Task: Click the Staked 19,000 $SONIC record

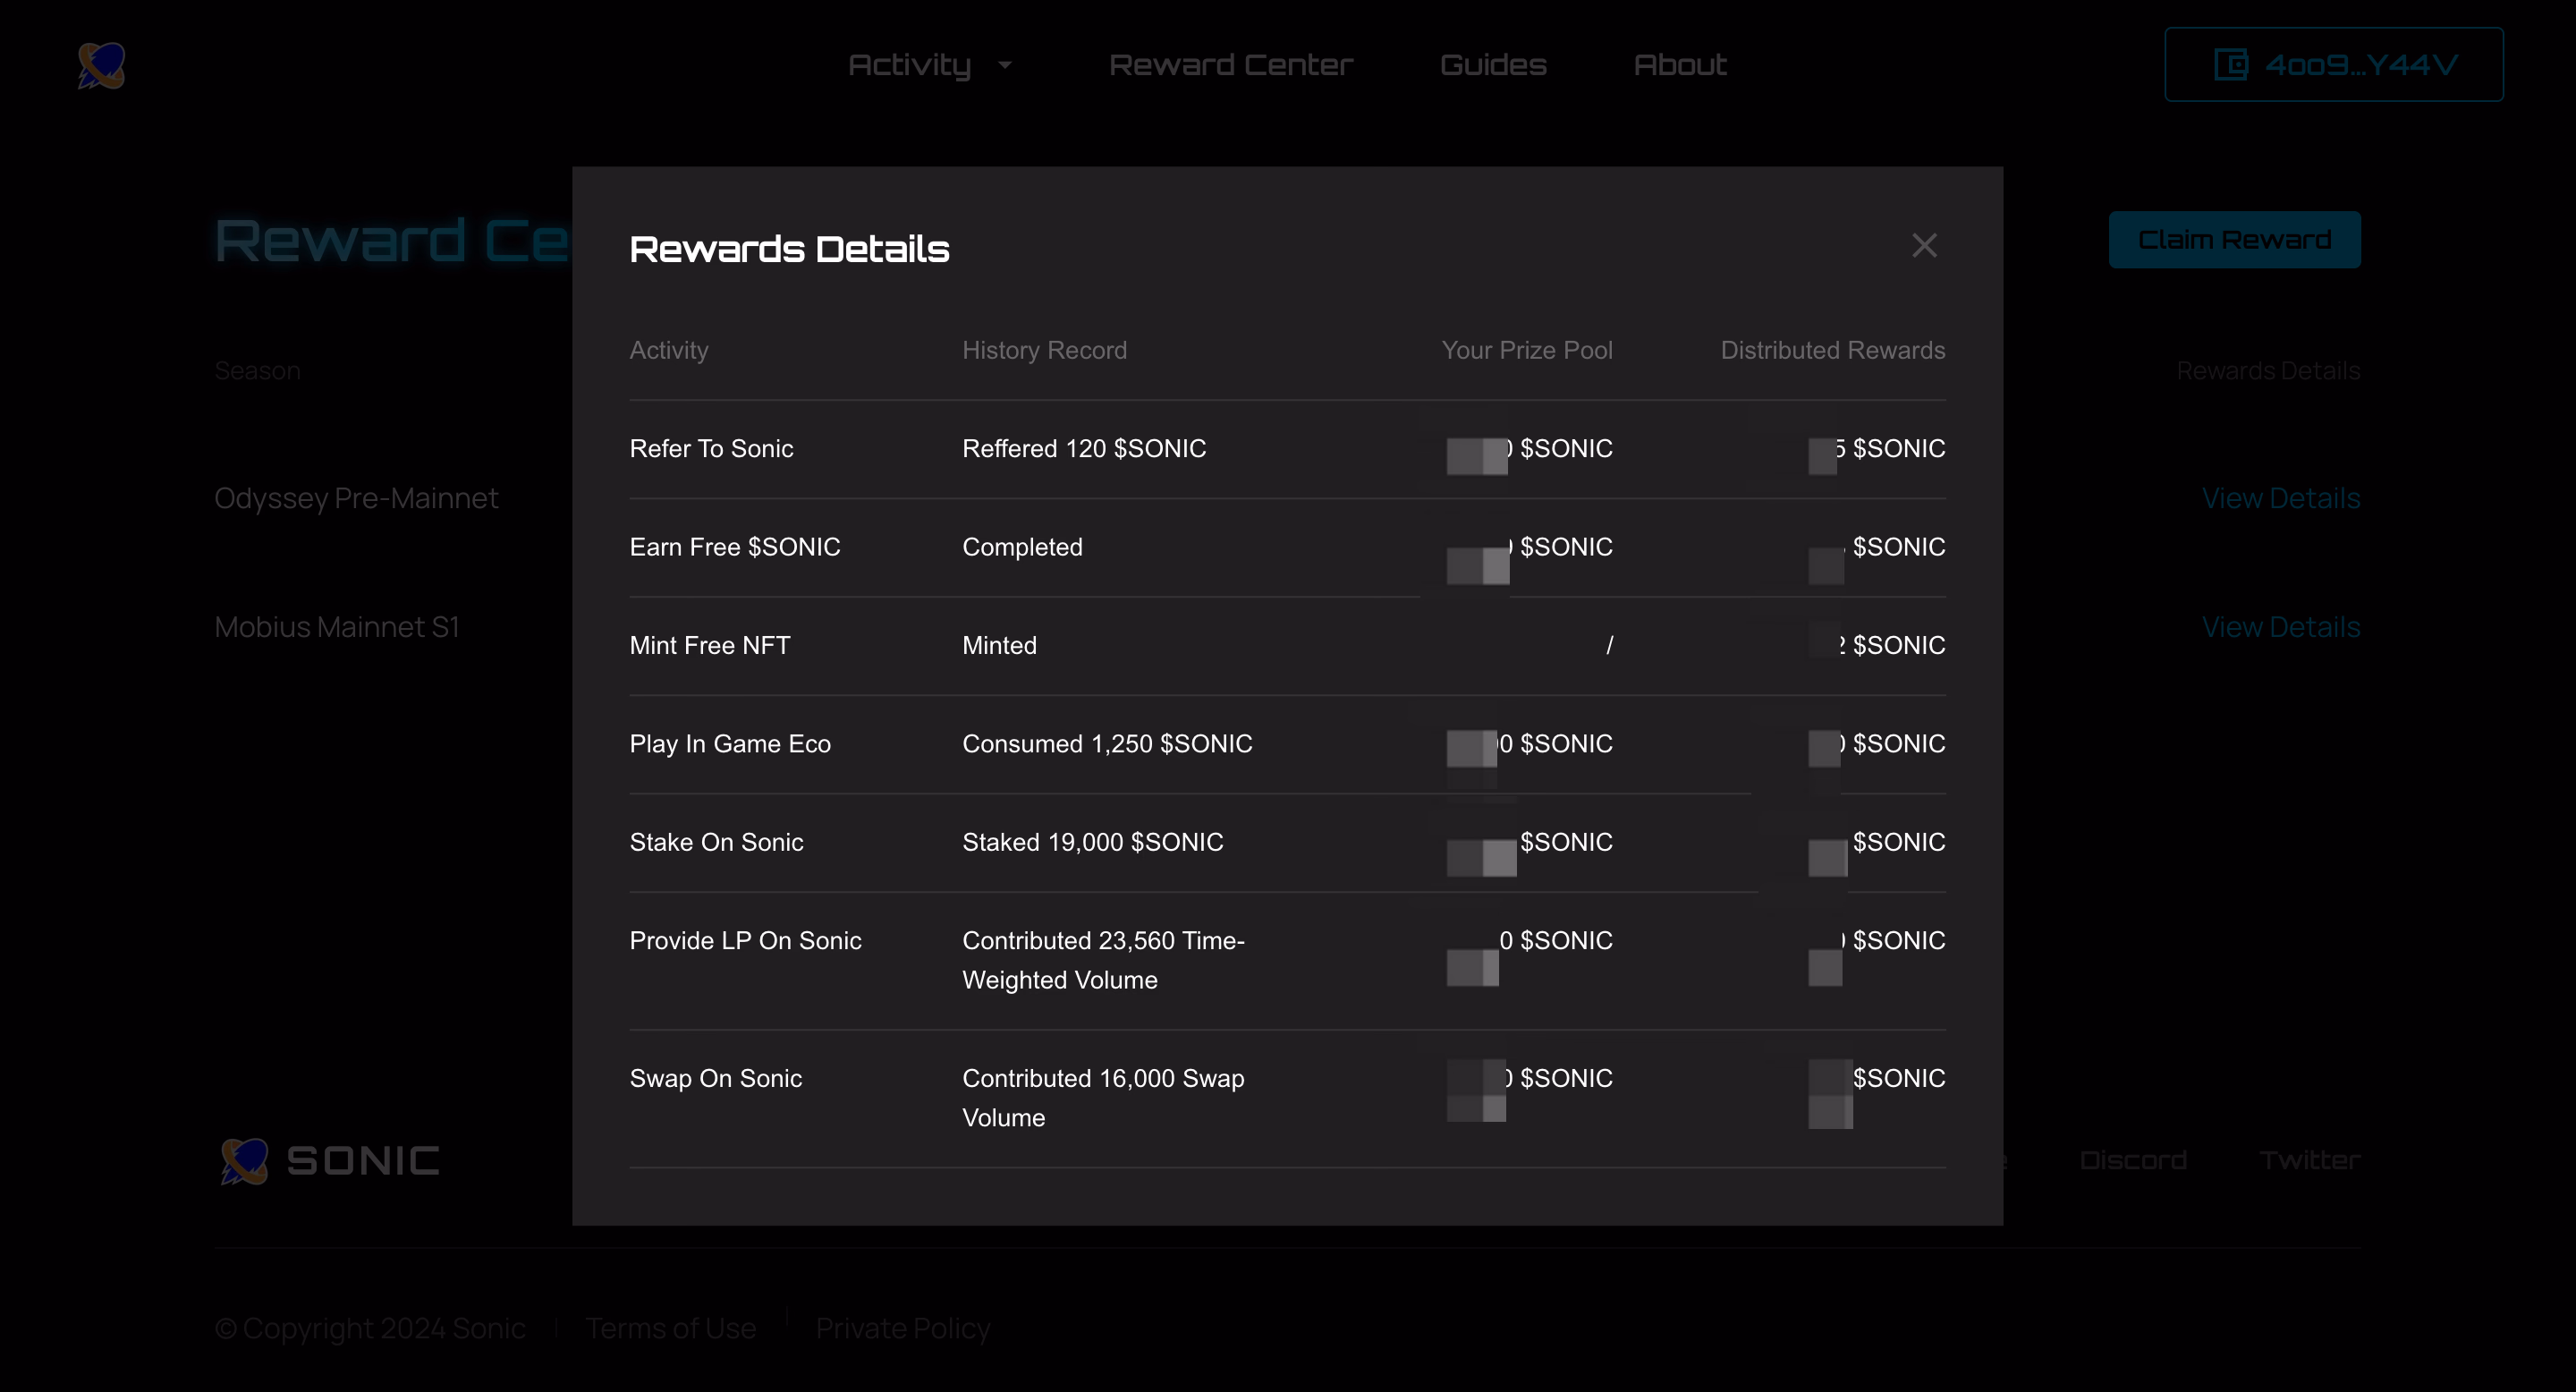Action: point(1093,842)
